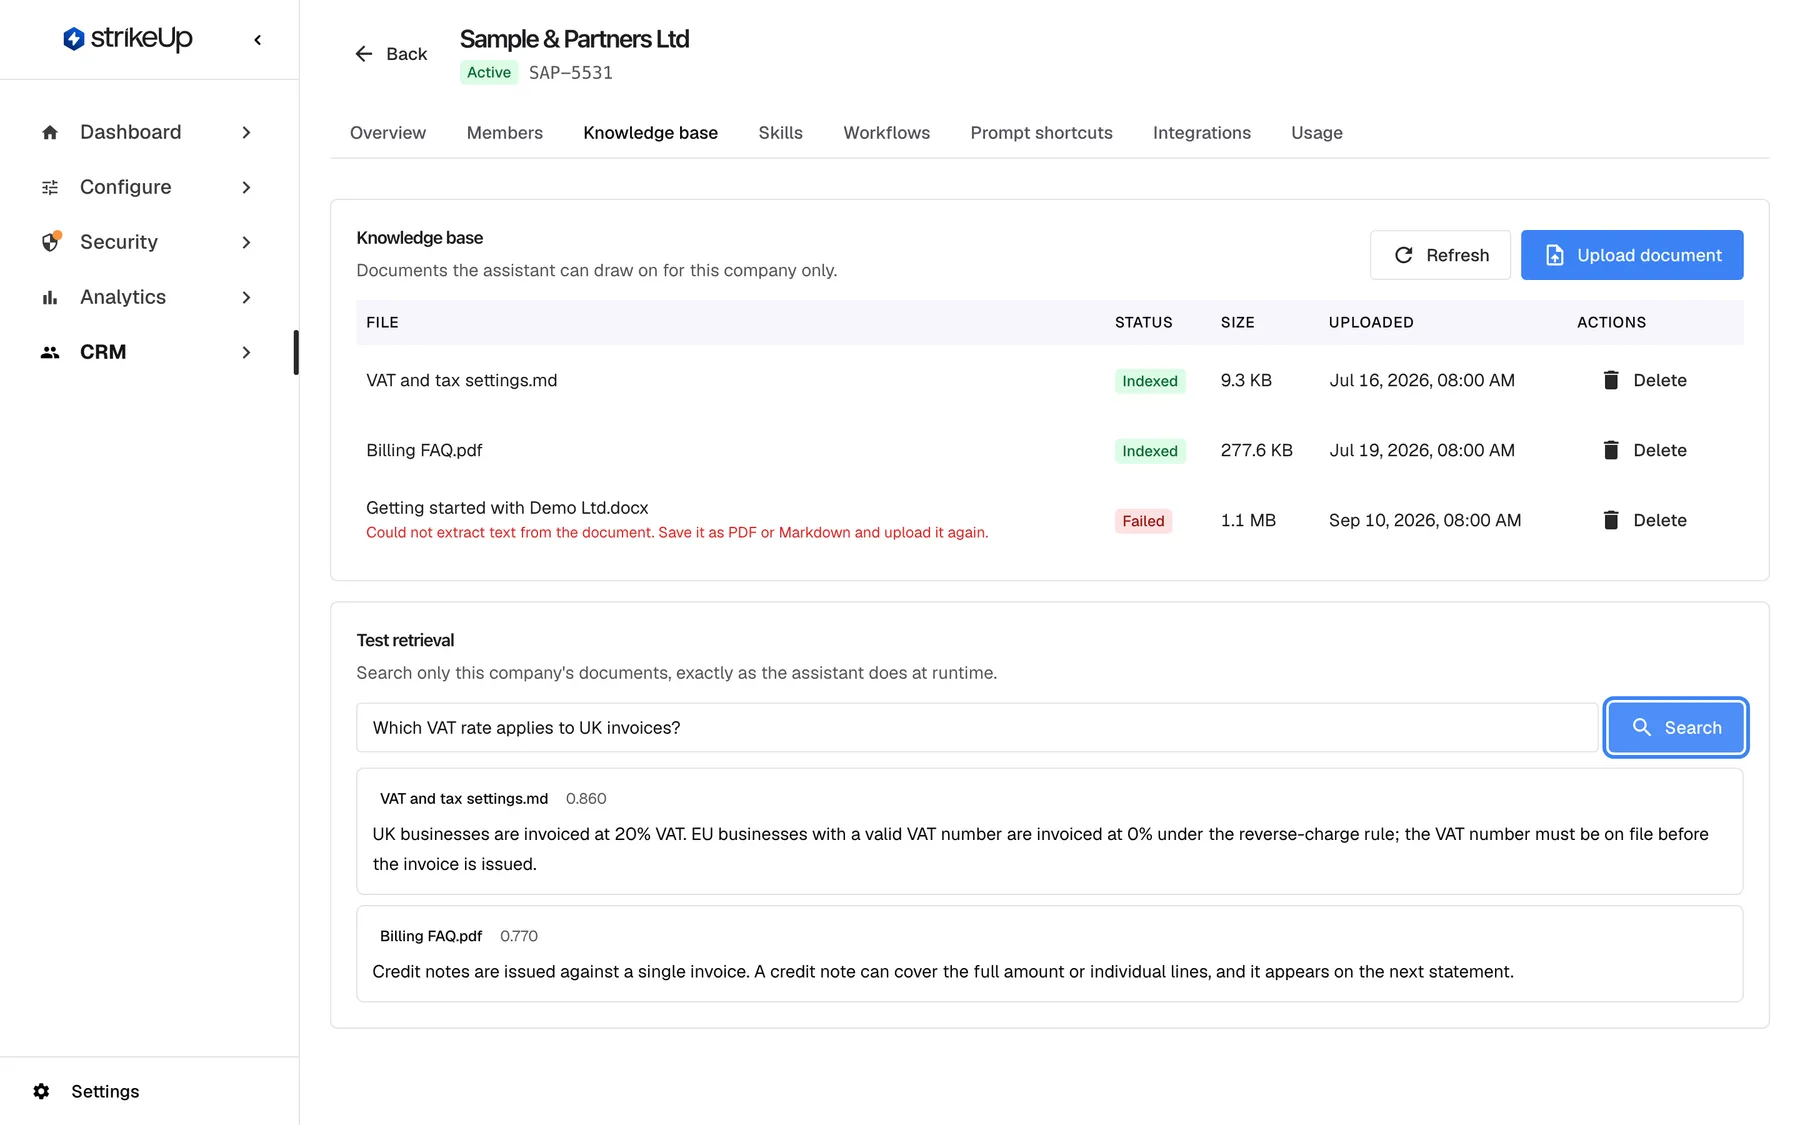Collapse the sidebar with the chevron
The image size is (1800, 1125).
point(258,40)
